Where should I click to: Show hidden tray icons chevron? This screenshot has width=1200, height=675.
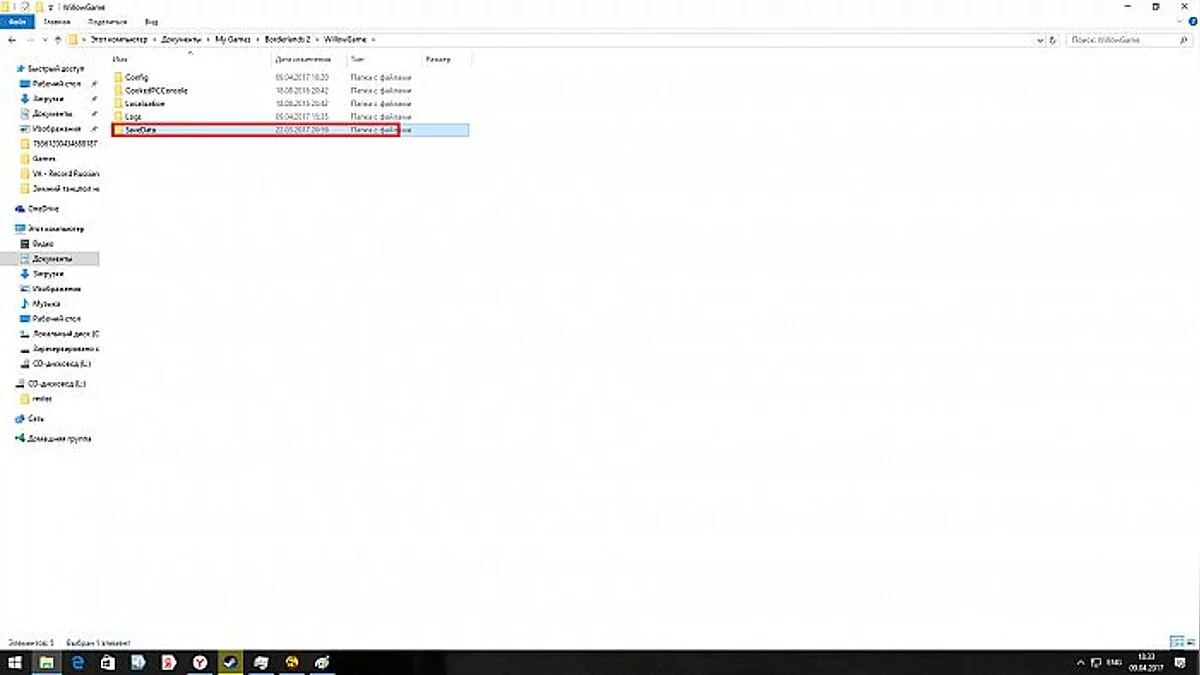click(1080, 662)
